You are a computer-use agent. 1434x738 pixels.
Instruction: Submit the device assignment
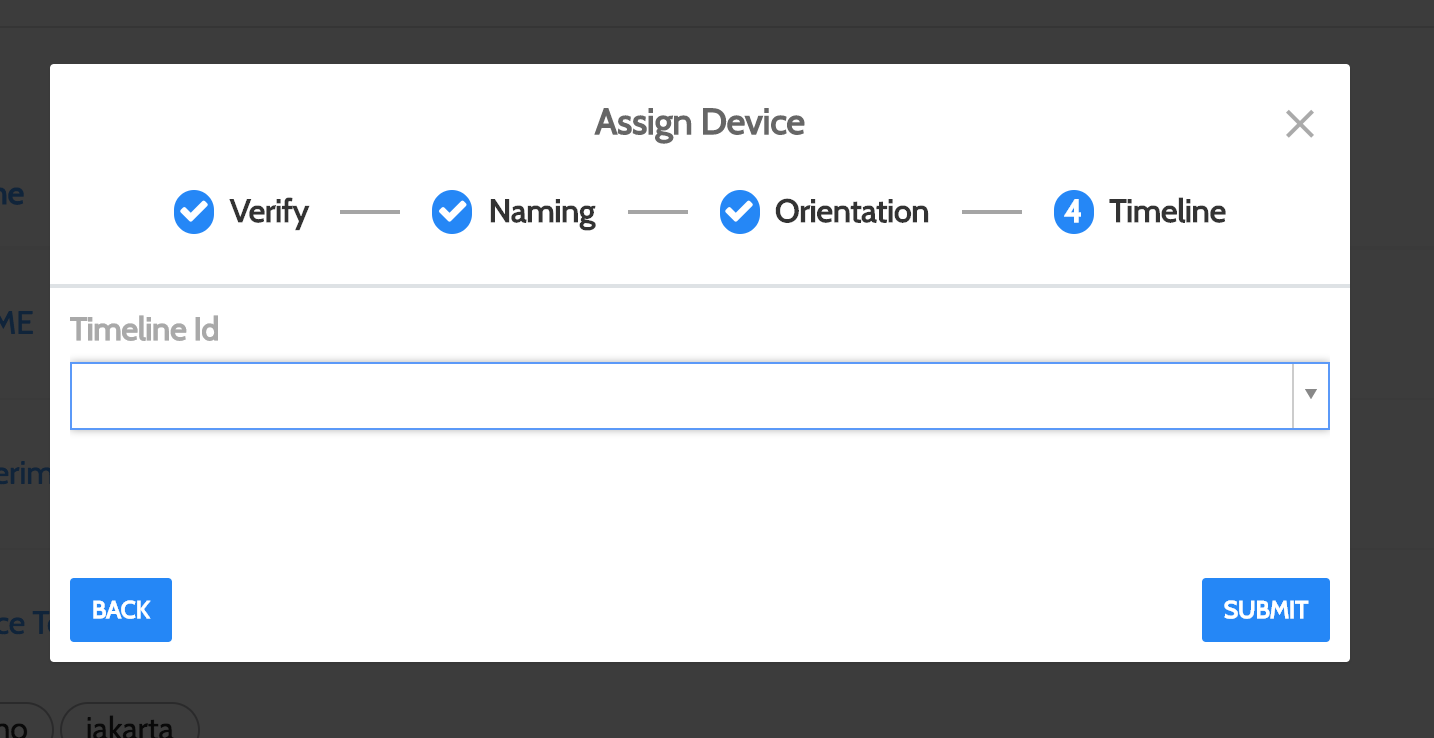click(x=1266, y=610)
